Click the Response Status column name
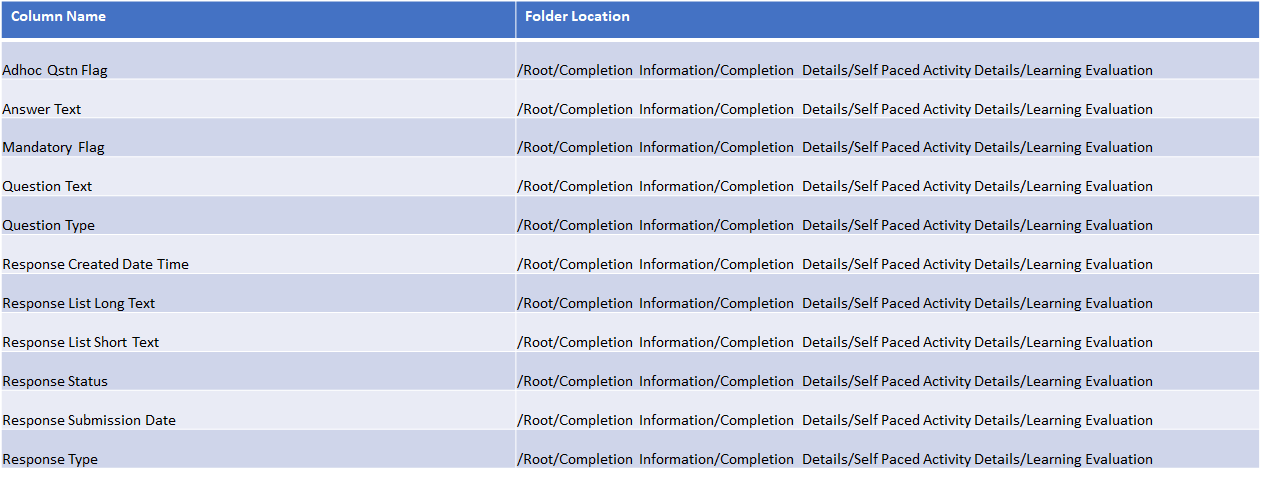This screenshot has height=478, width=1263. [55, 382]
